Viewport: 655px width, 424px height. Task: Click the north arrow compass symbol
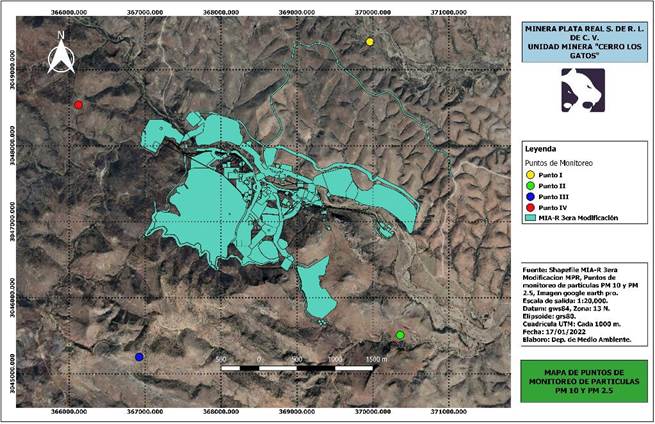click(x=61, y=55)
